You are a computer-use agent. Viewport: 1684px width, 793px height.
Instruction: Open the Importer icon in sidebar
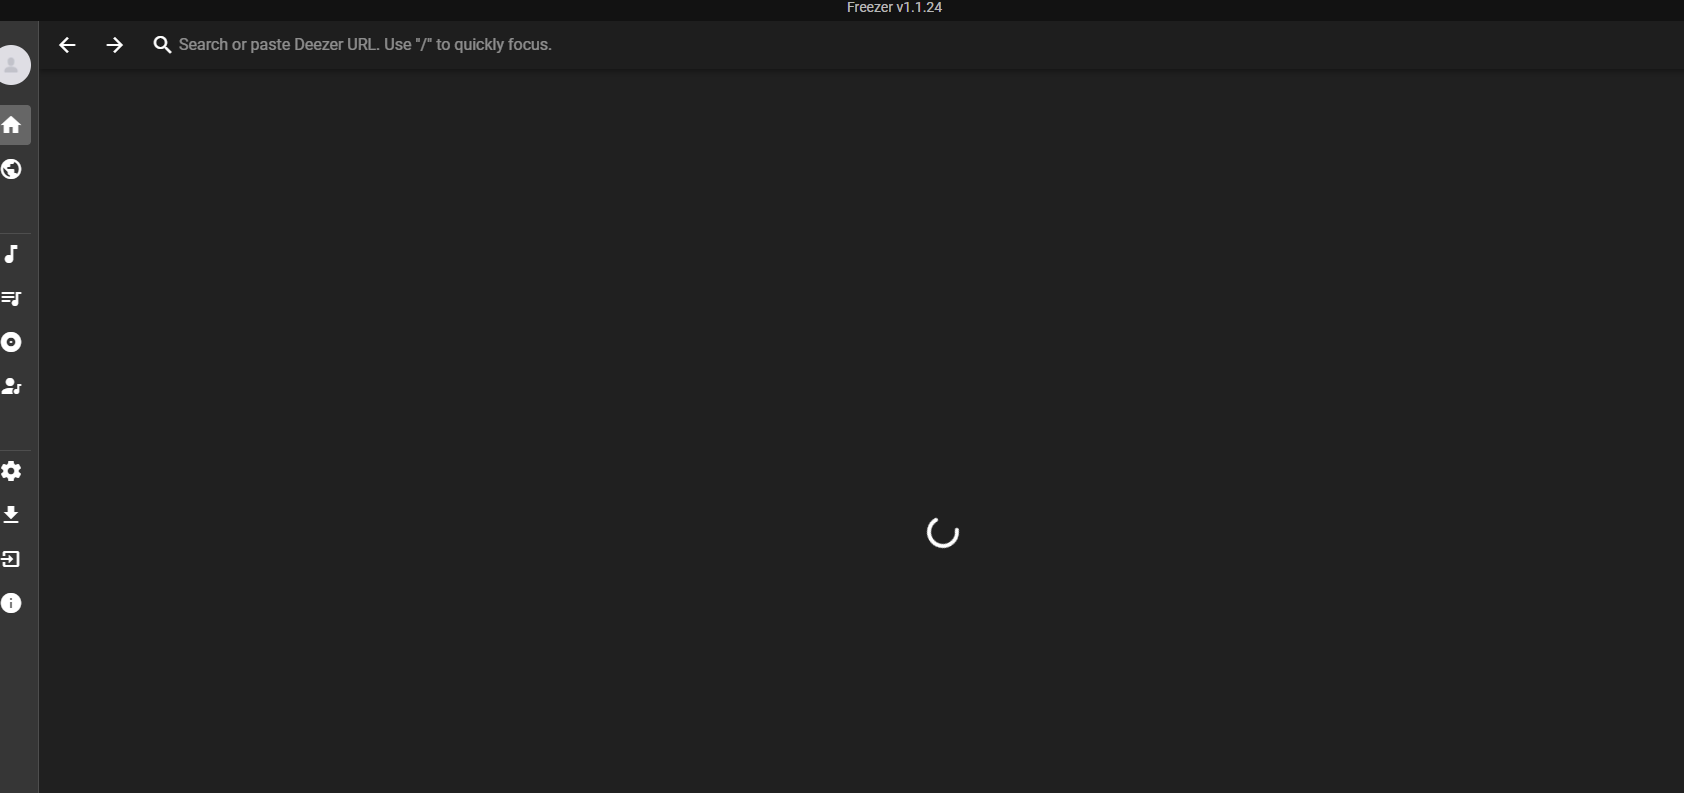[12, 559]
